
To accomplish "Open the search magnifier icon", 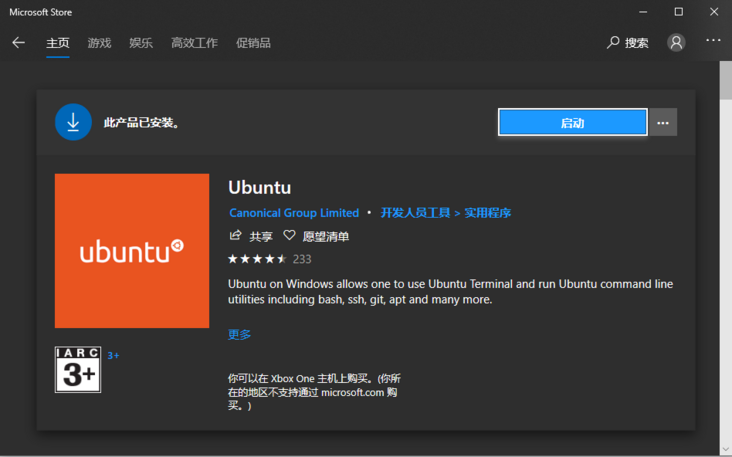I will pyautogui.click(x=613, y=43).
